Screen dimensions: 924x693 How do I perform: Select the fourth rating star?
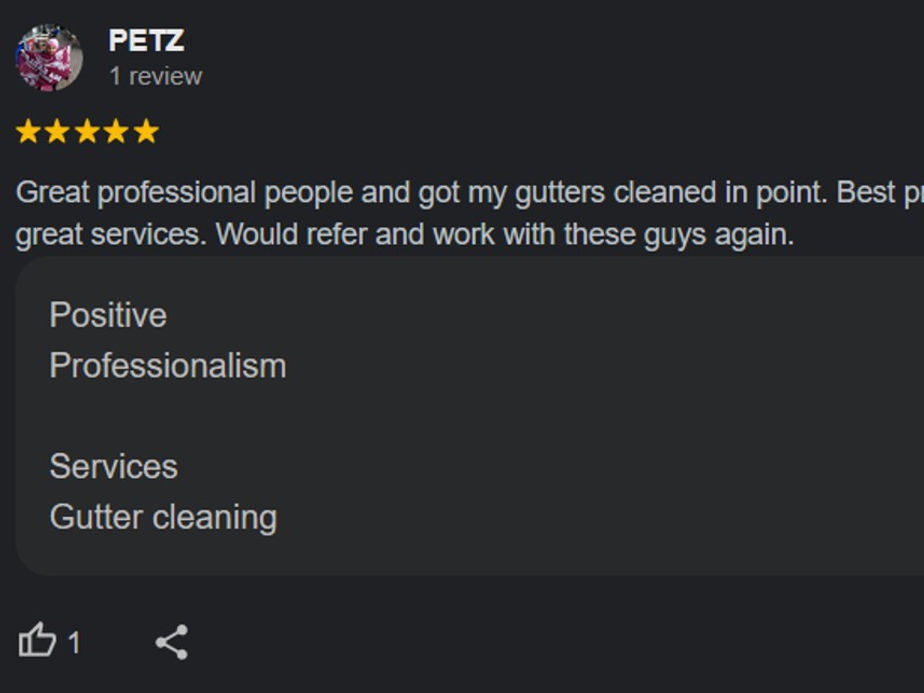coord(117,131)
